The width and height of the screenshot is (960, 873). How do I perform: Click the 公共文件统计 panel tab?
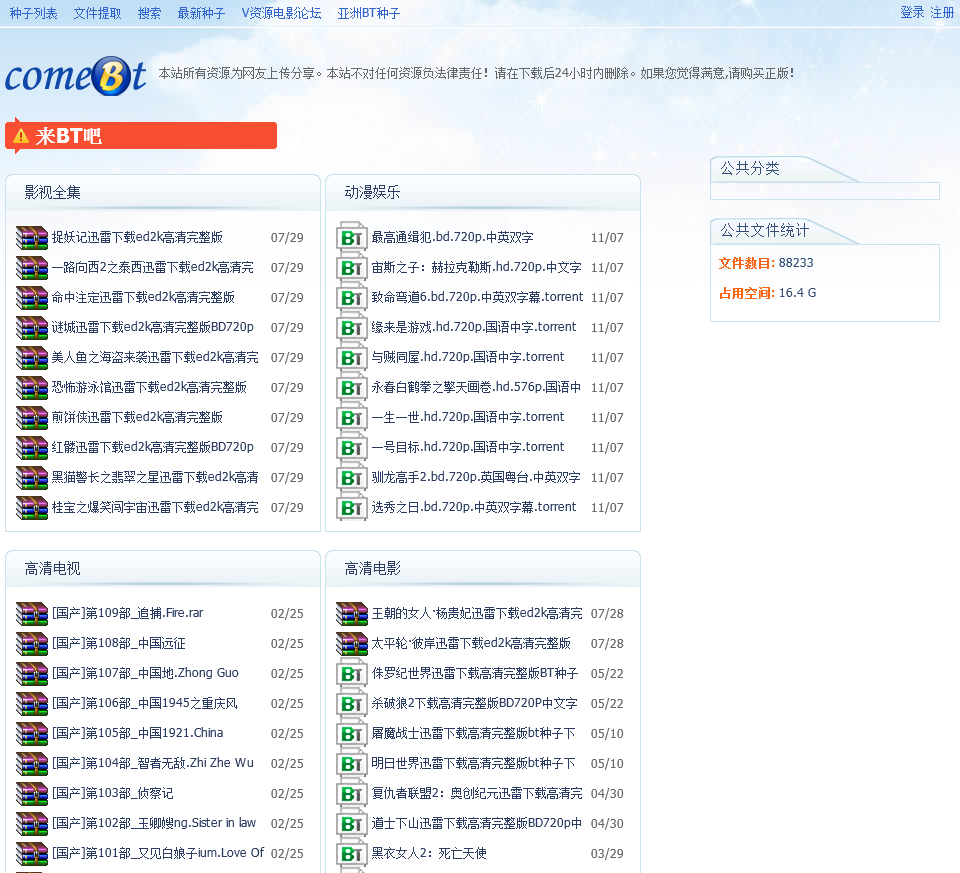click(765, 230)
